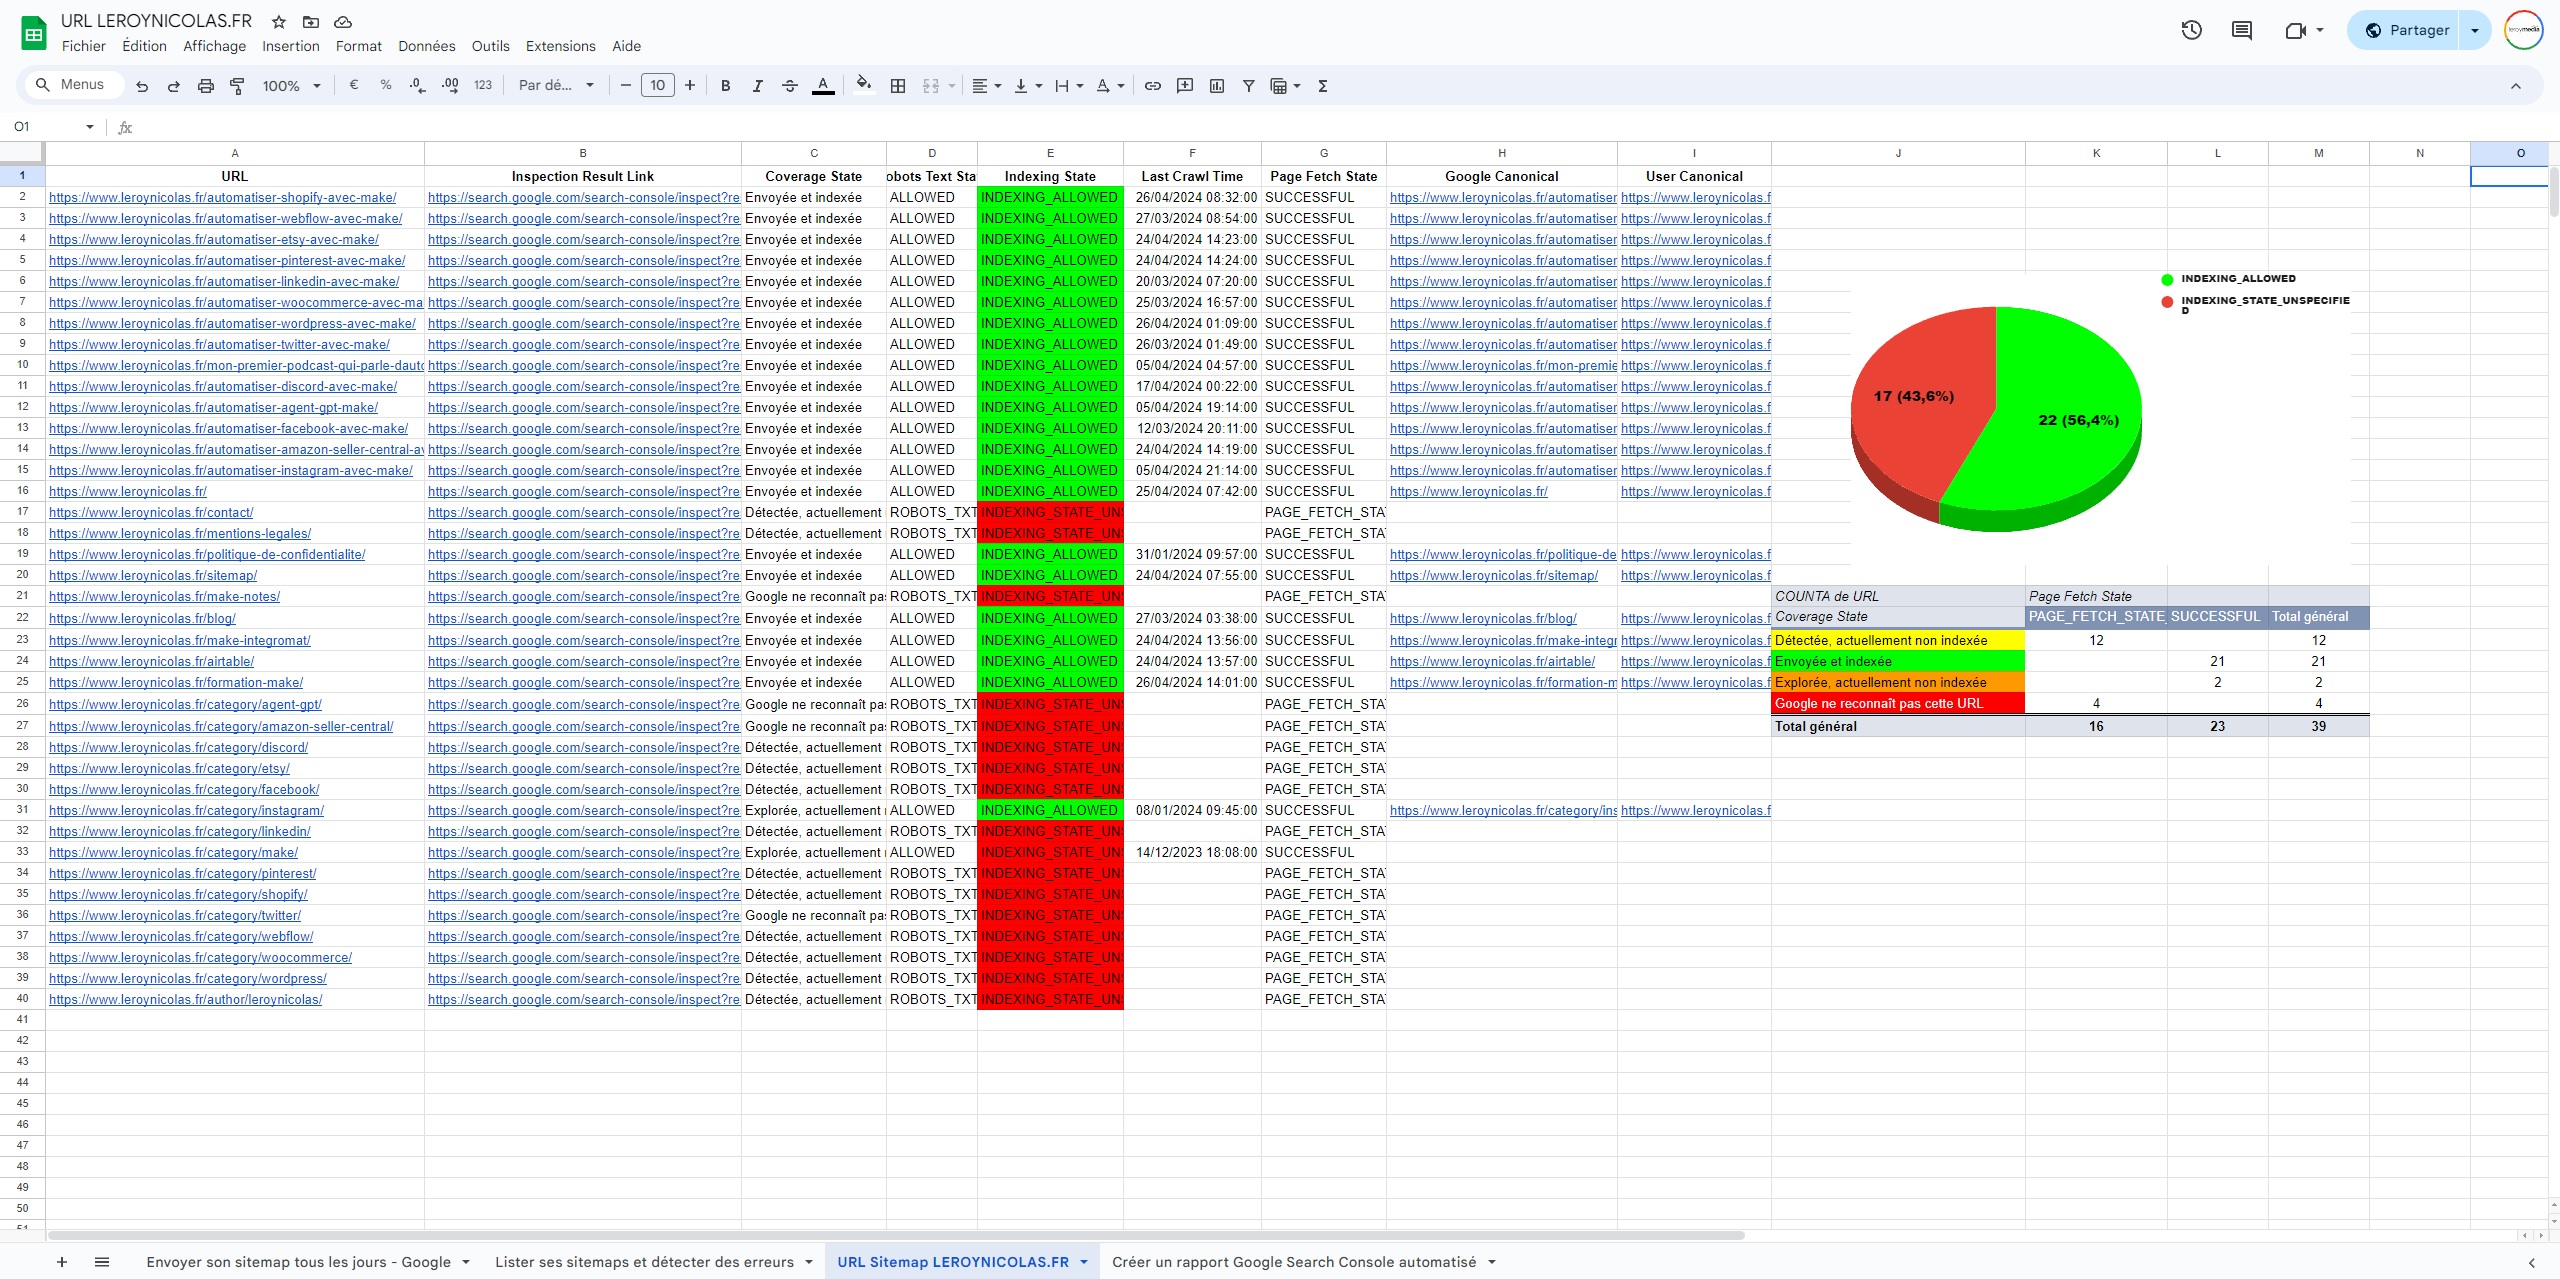Image resolution: width=2560 pixels, height=1279 pixels.
Task: Open the Fichier menu
Action: (x=83, y=46)
